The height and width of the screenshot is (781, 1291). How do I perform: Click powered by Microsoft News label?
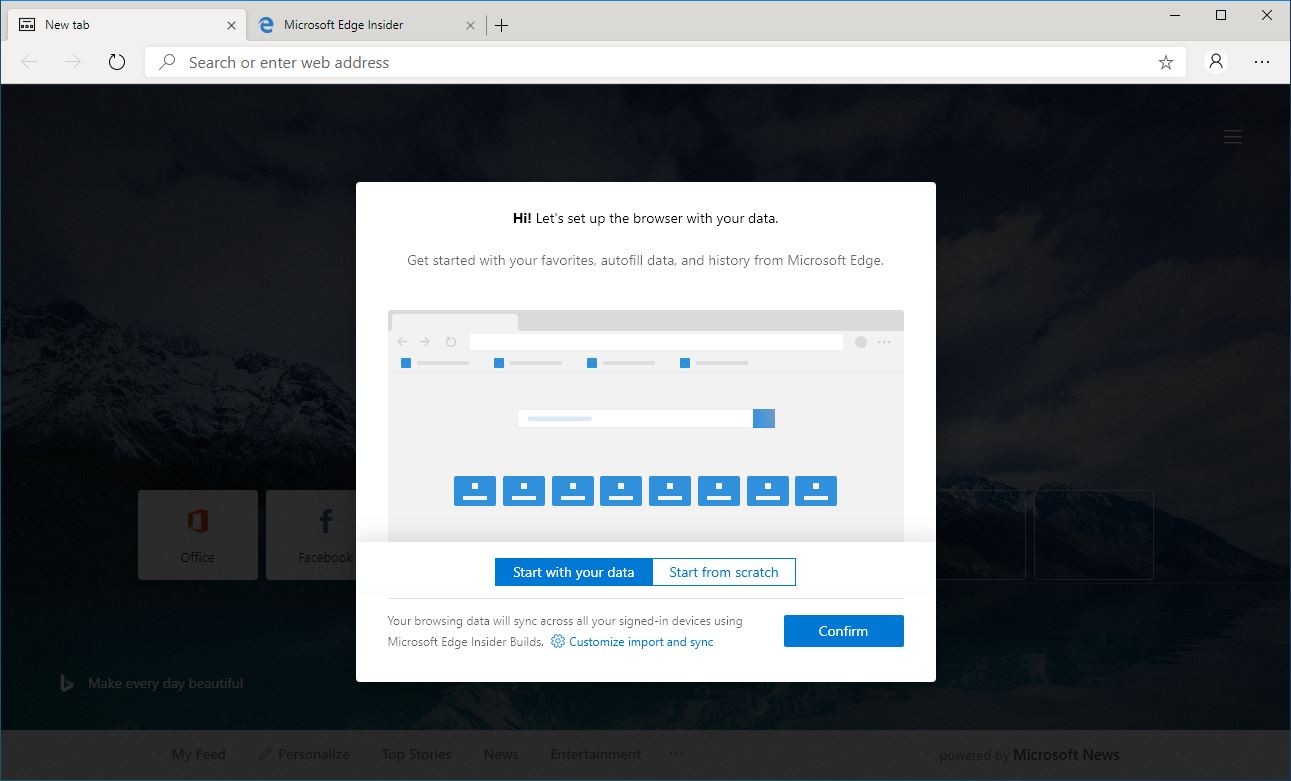1029,755
